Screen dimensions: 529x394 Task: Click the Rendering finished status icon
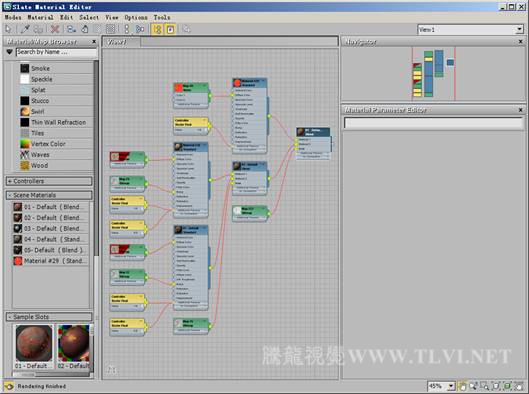tap(9, 386)
